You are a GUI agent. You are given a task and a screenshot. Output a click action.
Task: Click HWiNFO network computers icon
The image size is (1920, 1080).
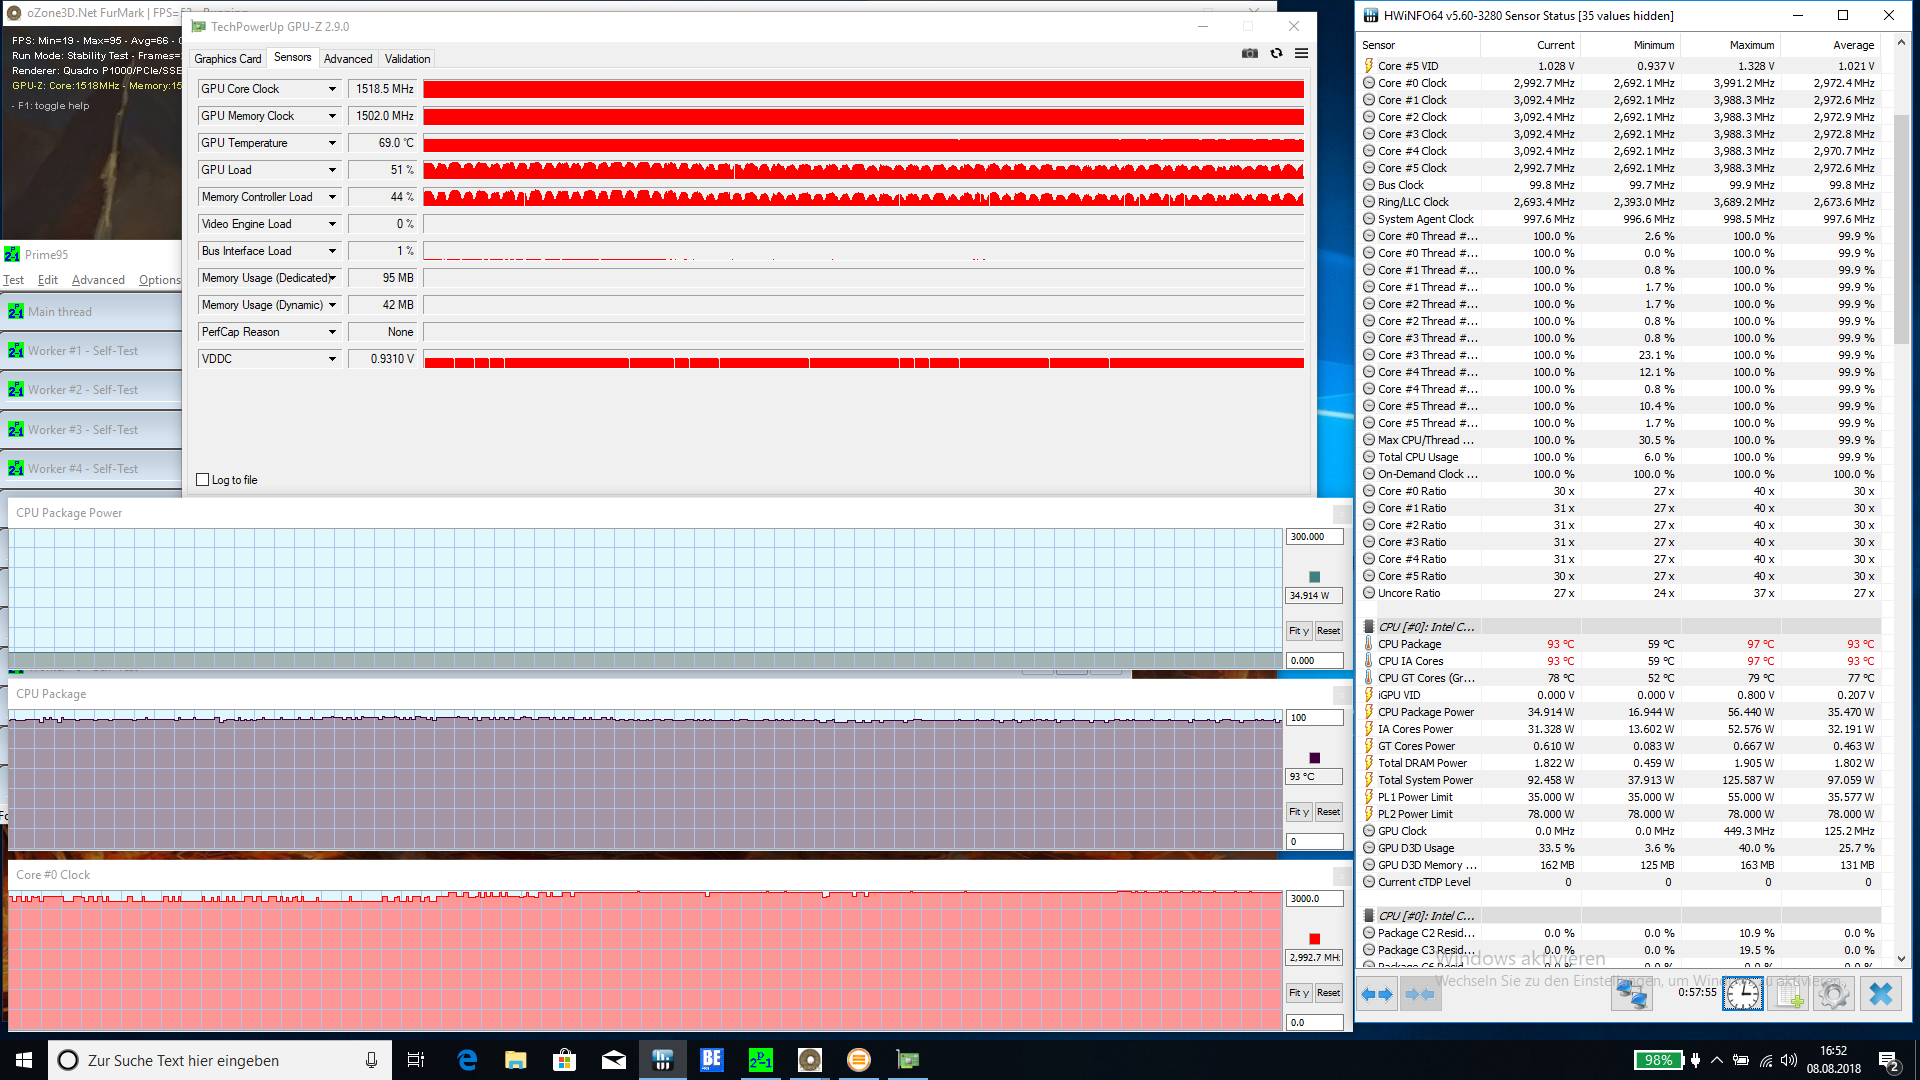(x=1631, y=994)
